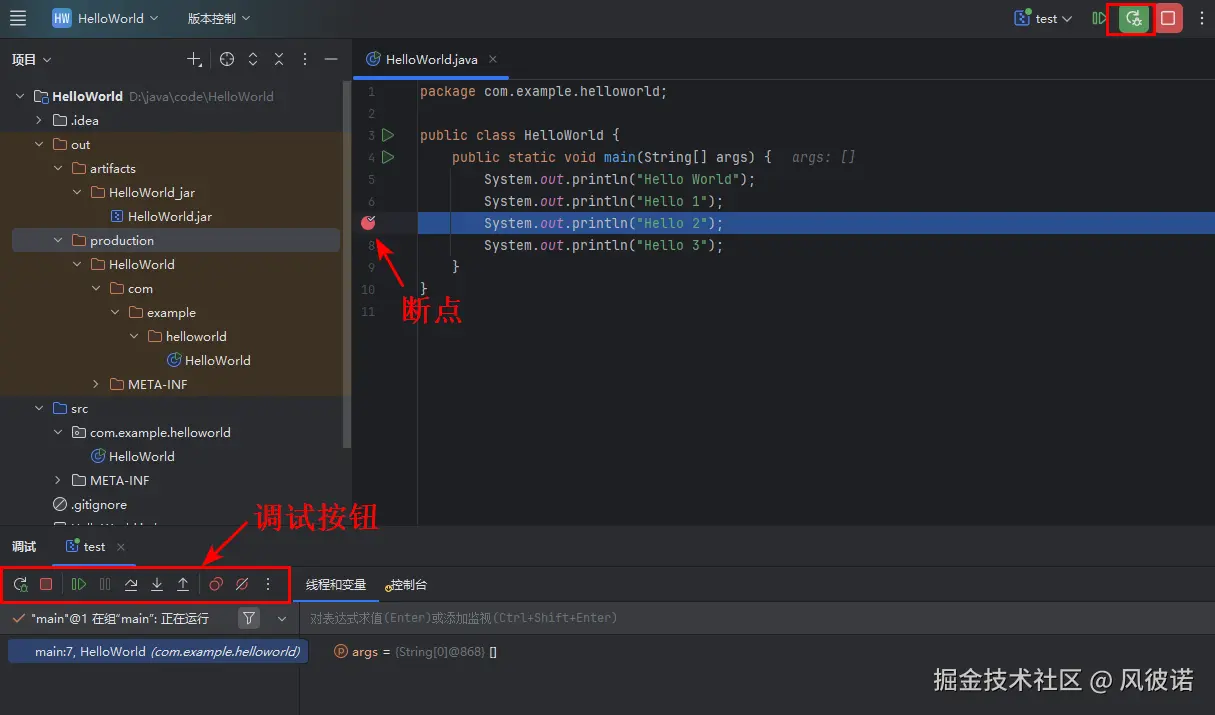Open thread selector dropdown arrow
Screen dimensions: 1215x715
pos(282,619)
